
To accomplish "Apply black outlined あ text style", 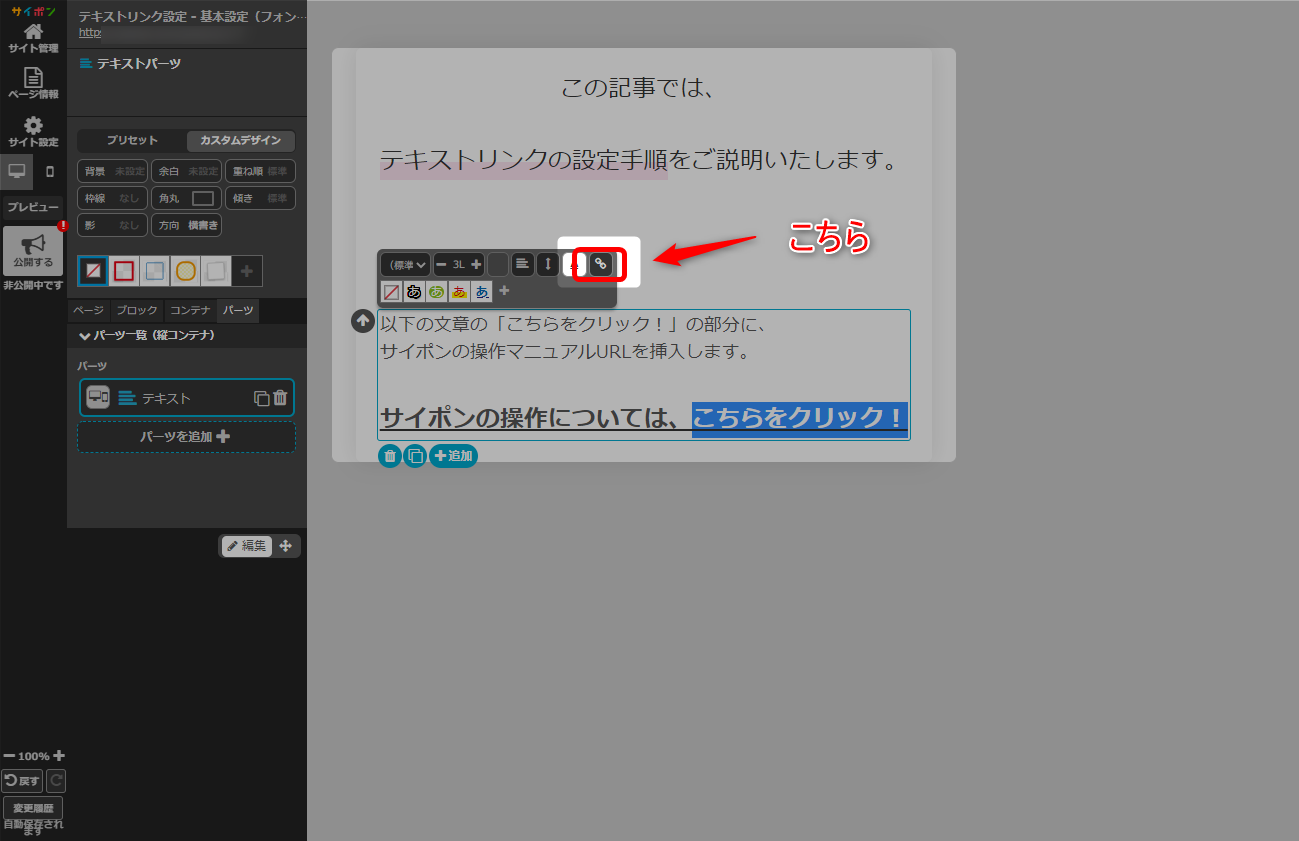I will pos(414,292).
